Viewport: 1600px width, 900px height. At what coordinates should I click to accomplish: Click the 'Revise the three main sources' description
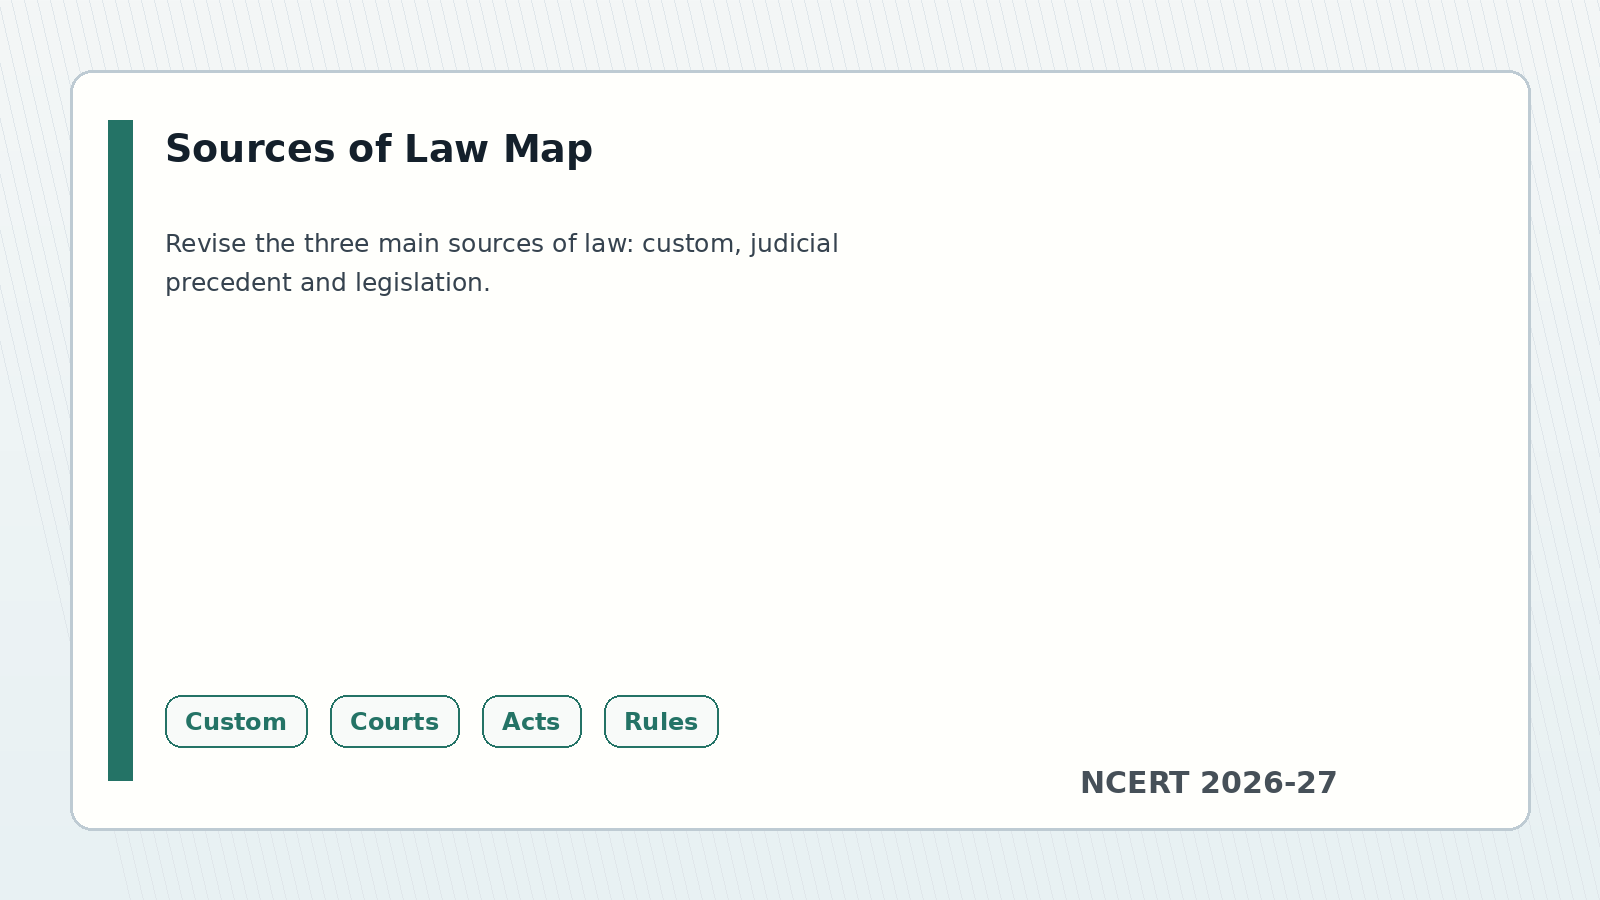point(502,263)
